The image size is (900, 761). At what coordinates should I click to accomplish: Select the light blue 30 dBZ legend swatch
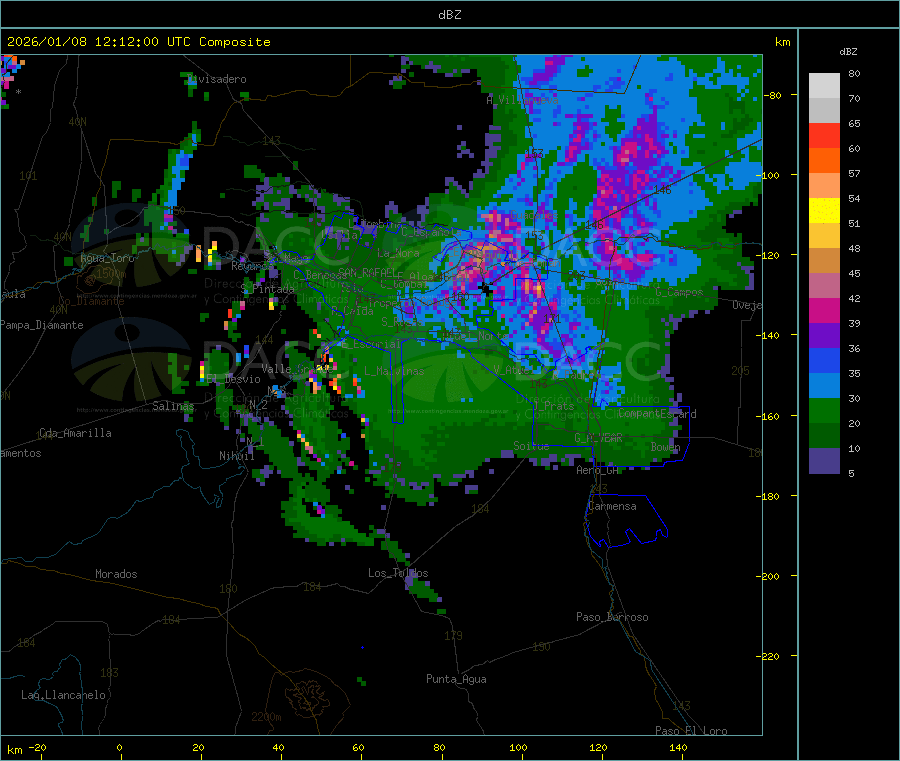pos(824,386)
